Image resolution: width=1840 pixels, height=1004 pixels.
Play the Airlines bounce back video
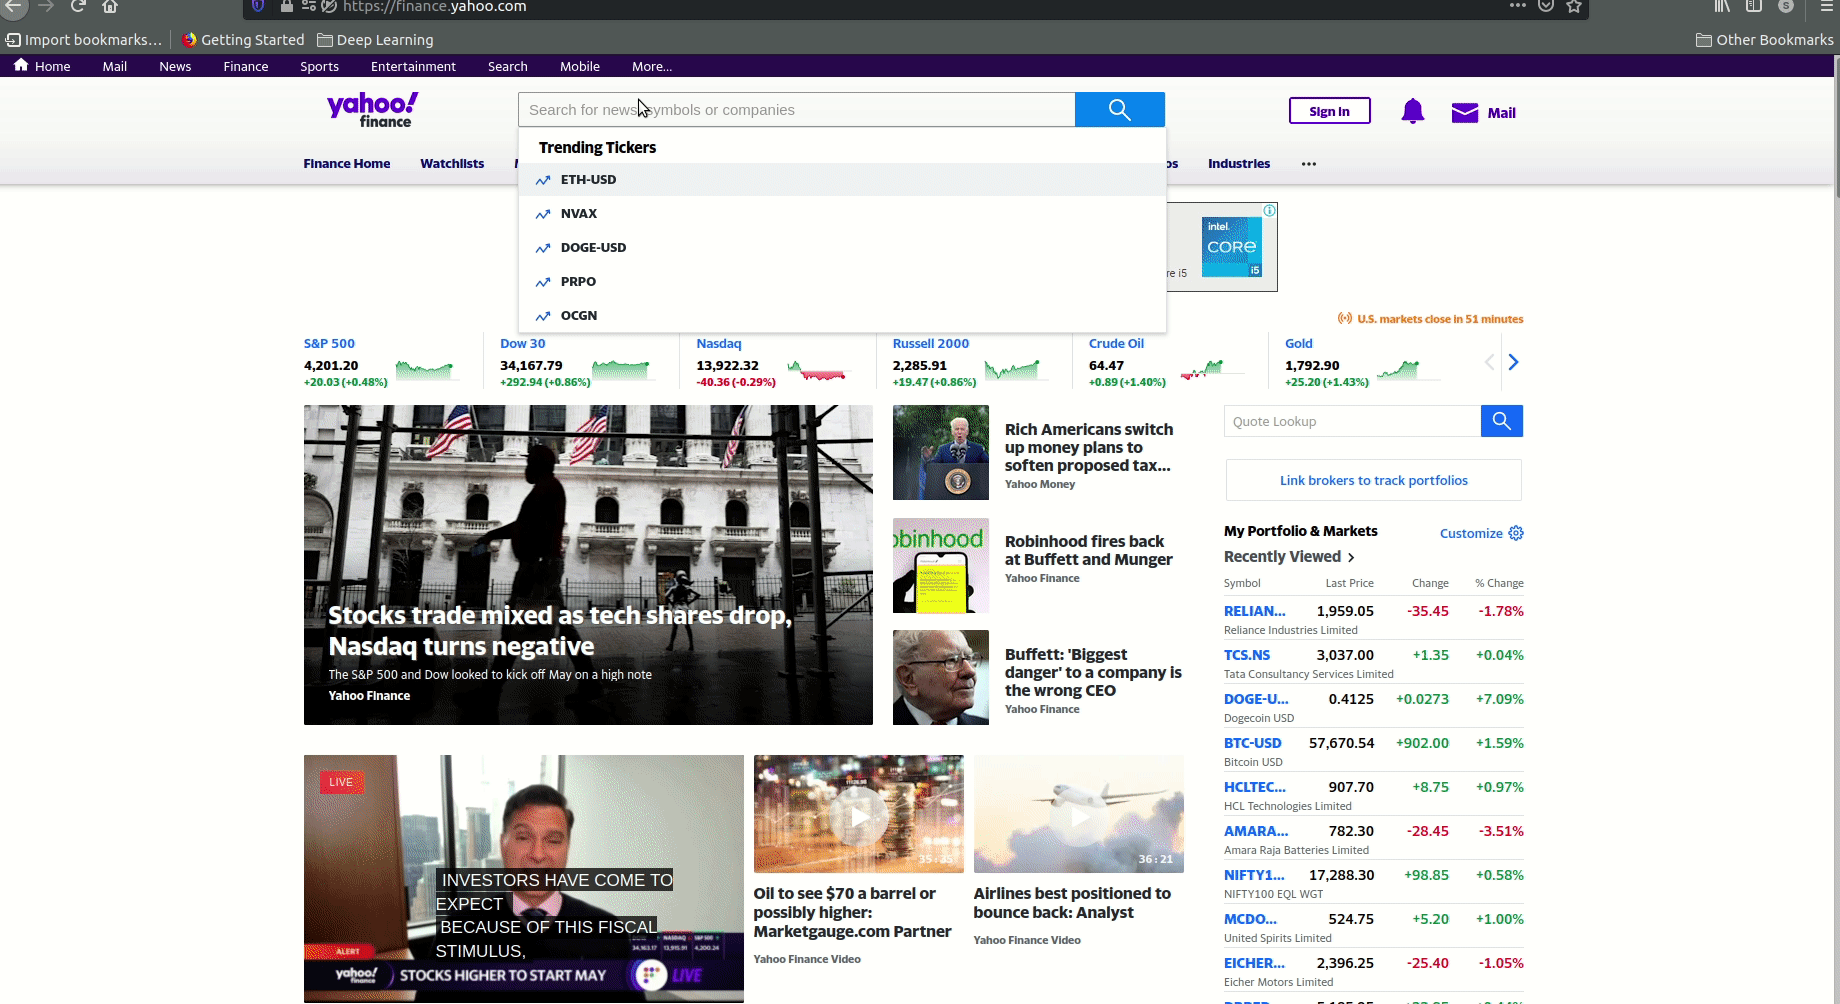point(1079,816)
